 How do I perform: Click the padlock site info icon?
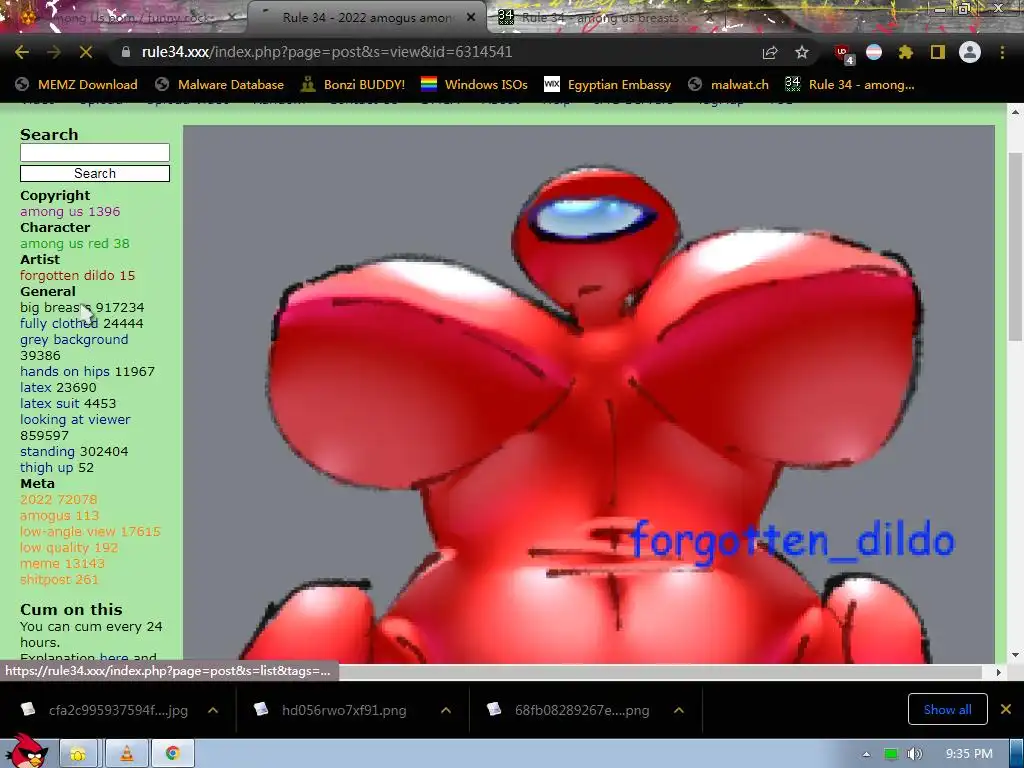tap(126, 52)
